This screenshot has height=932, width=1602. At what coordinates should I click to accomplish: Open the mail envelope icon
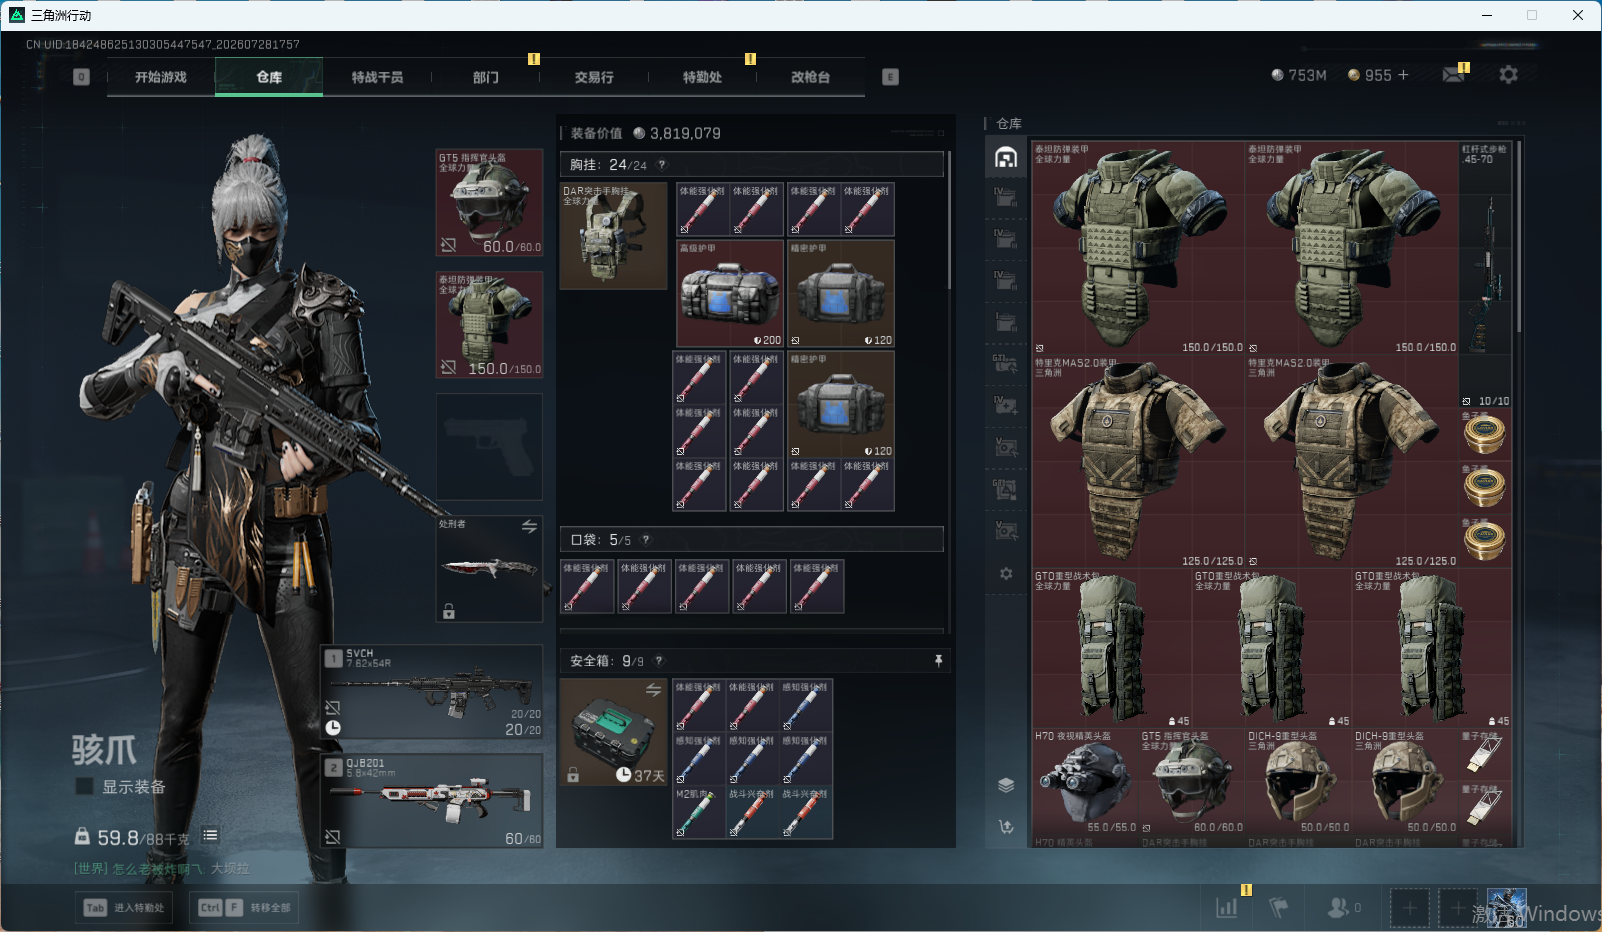[x=1453, y=75]
